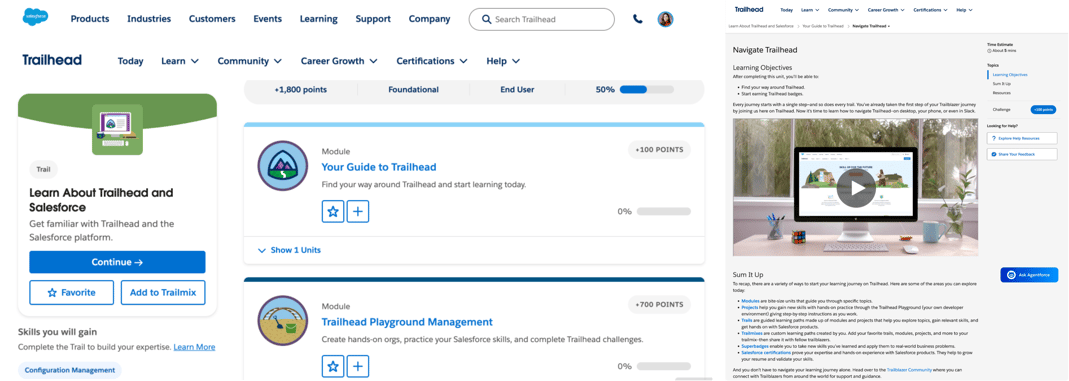The width and height of the screenshot is (1069, 381).
Task: Click the +100 points Challenge button
Action: tap(1042, 109)
